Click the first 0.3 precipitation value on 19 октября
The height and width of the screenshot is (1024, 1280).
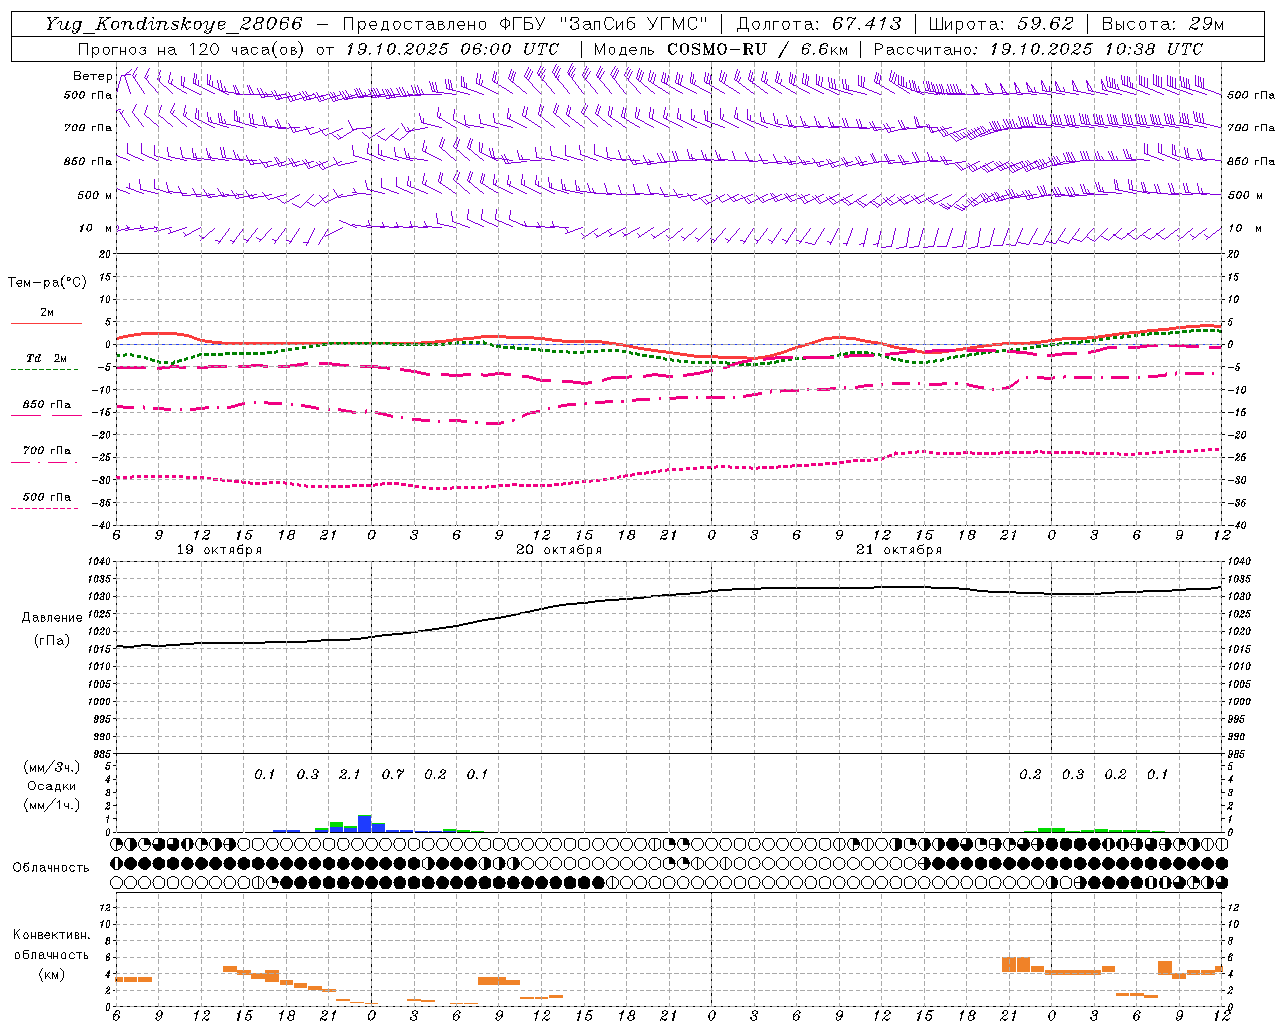pos(307,775)
